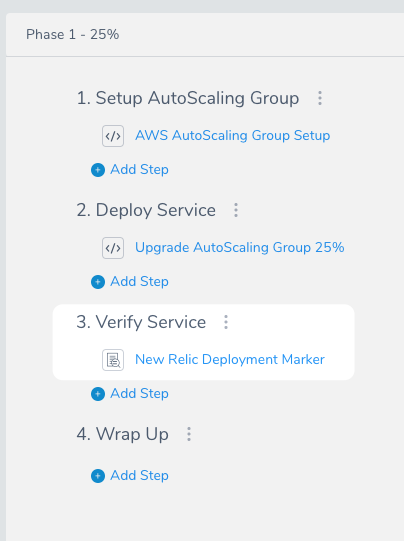
Task: Click plus icon under Setup AutoScaling Group
Action: coord(98,170)
